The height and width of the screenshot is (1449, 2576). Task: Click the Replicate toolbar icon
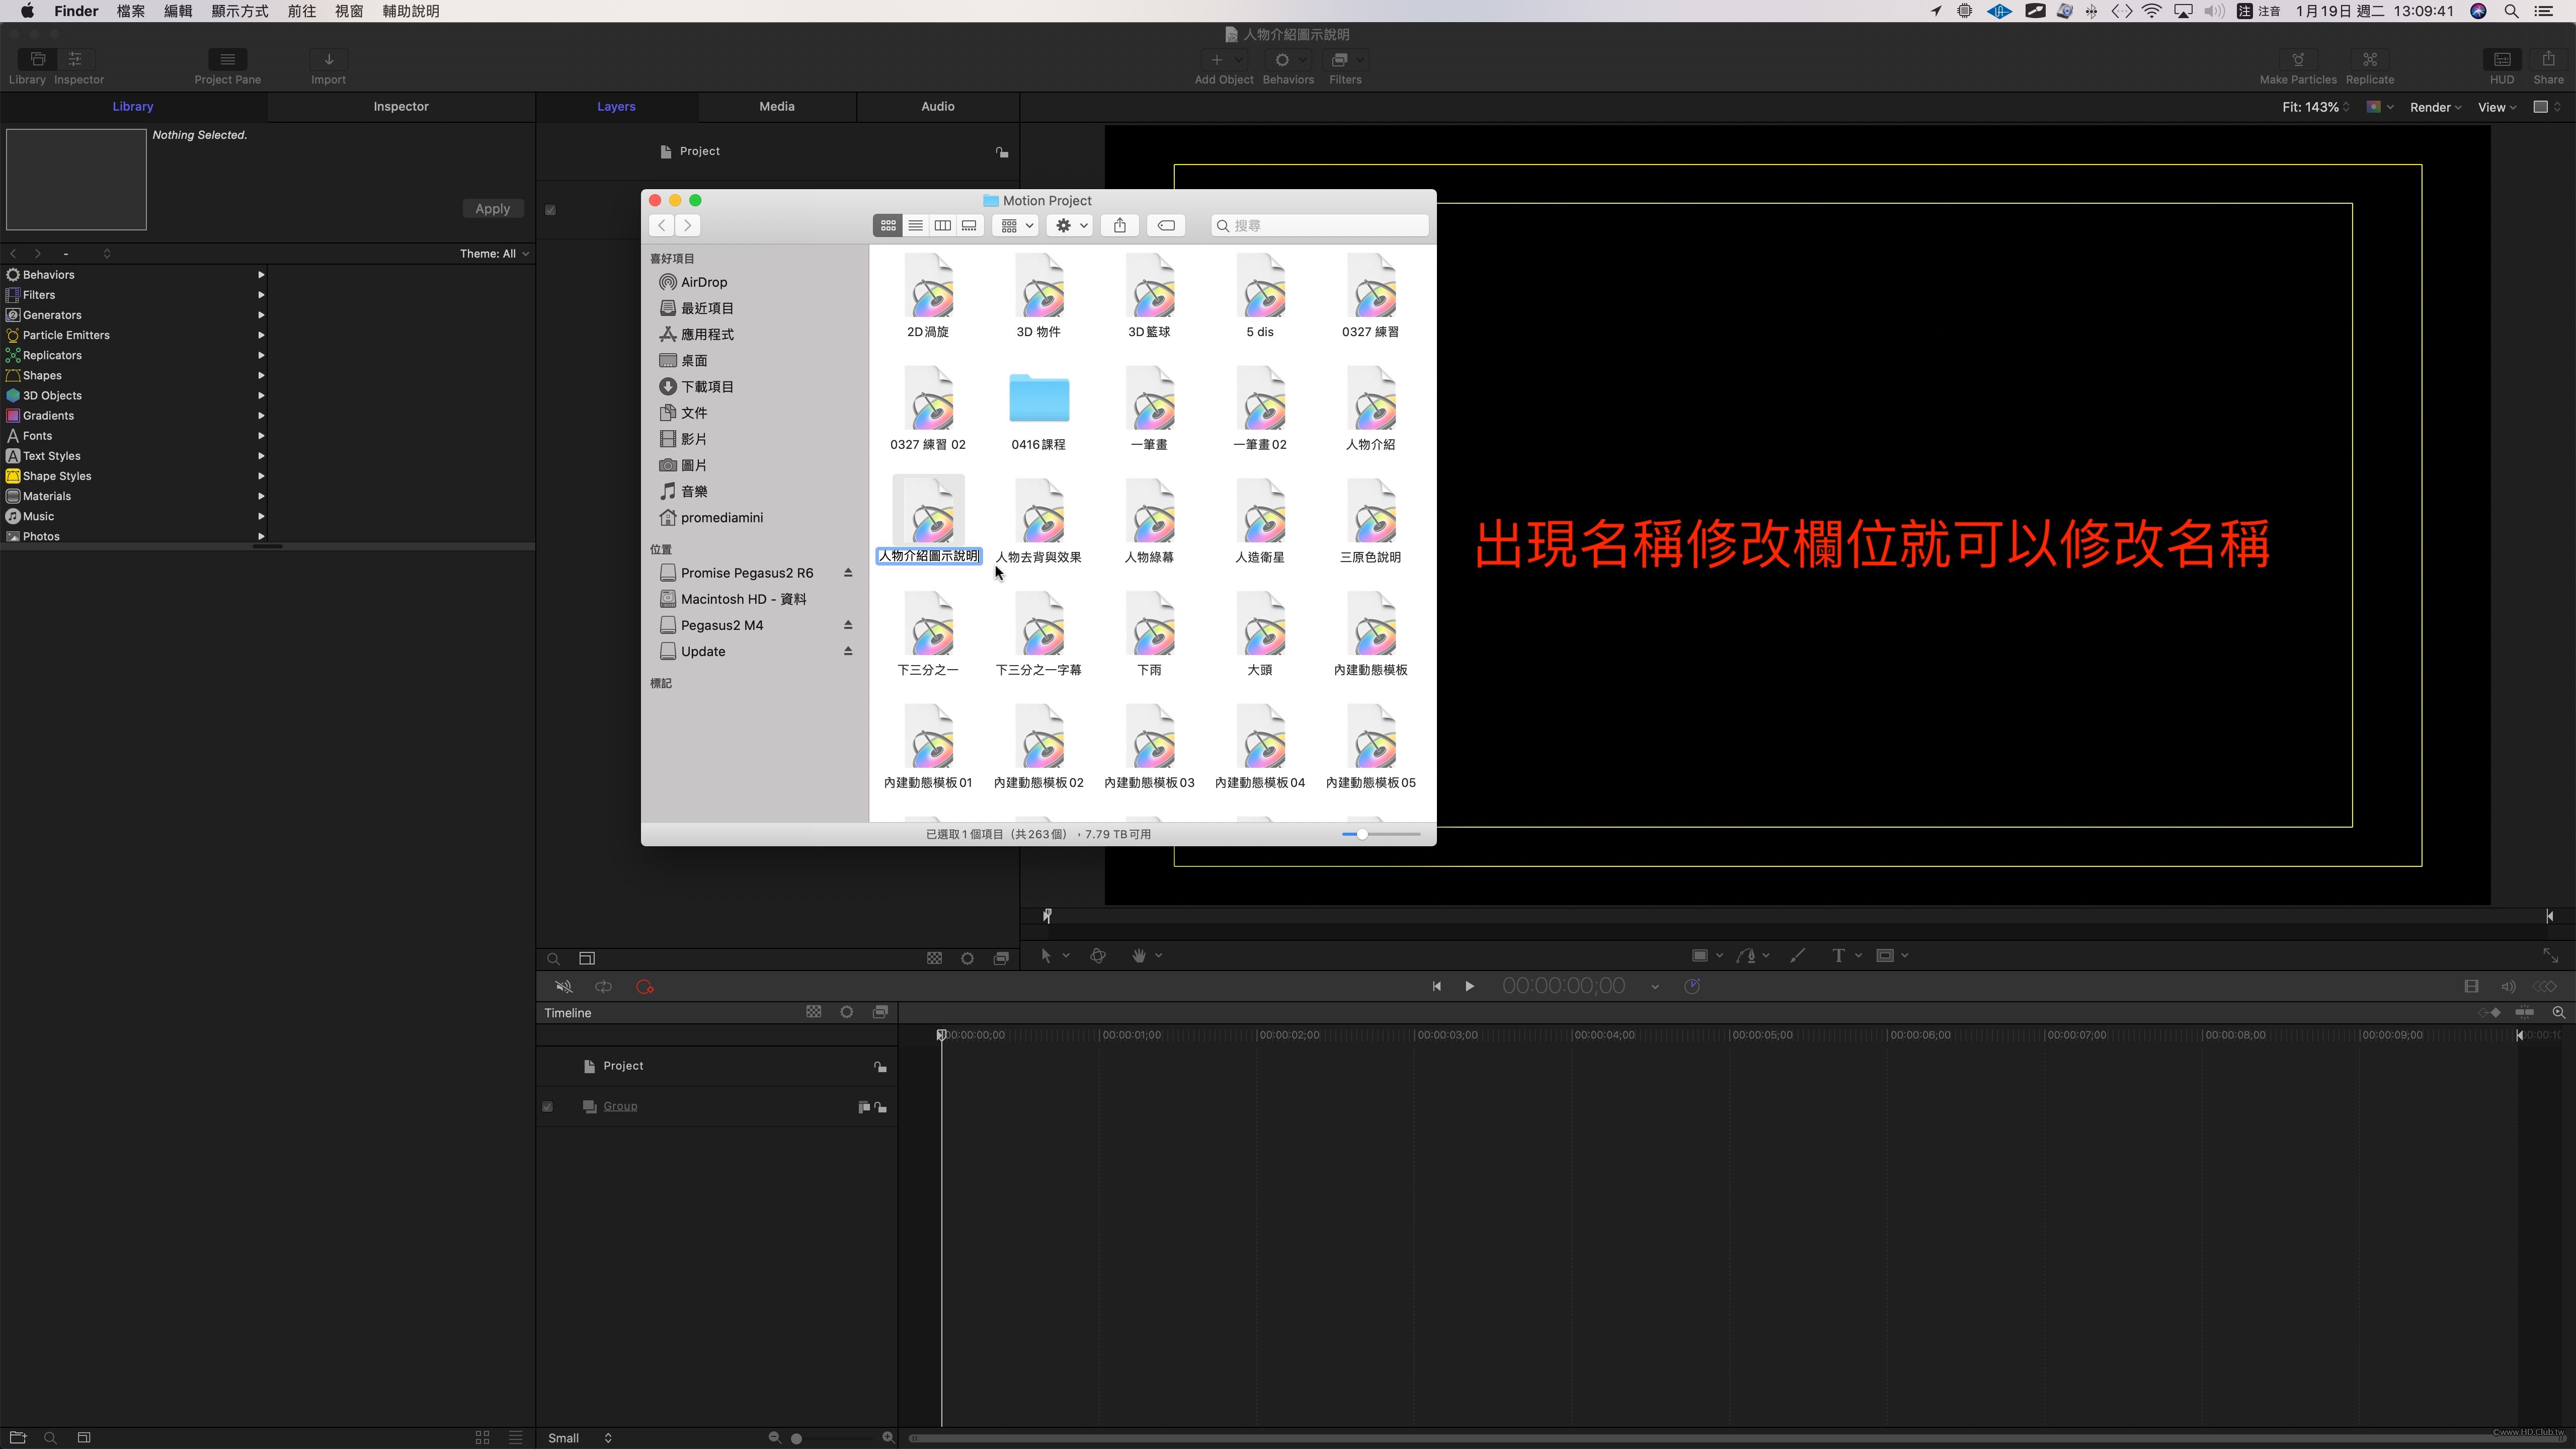[2369, 60]
